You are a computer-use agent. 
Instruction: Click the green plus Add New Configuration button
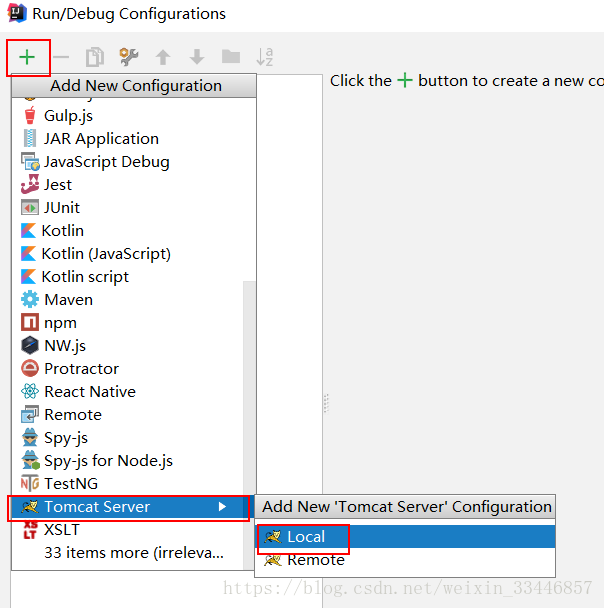27,57
